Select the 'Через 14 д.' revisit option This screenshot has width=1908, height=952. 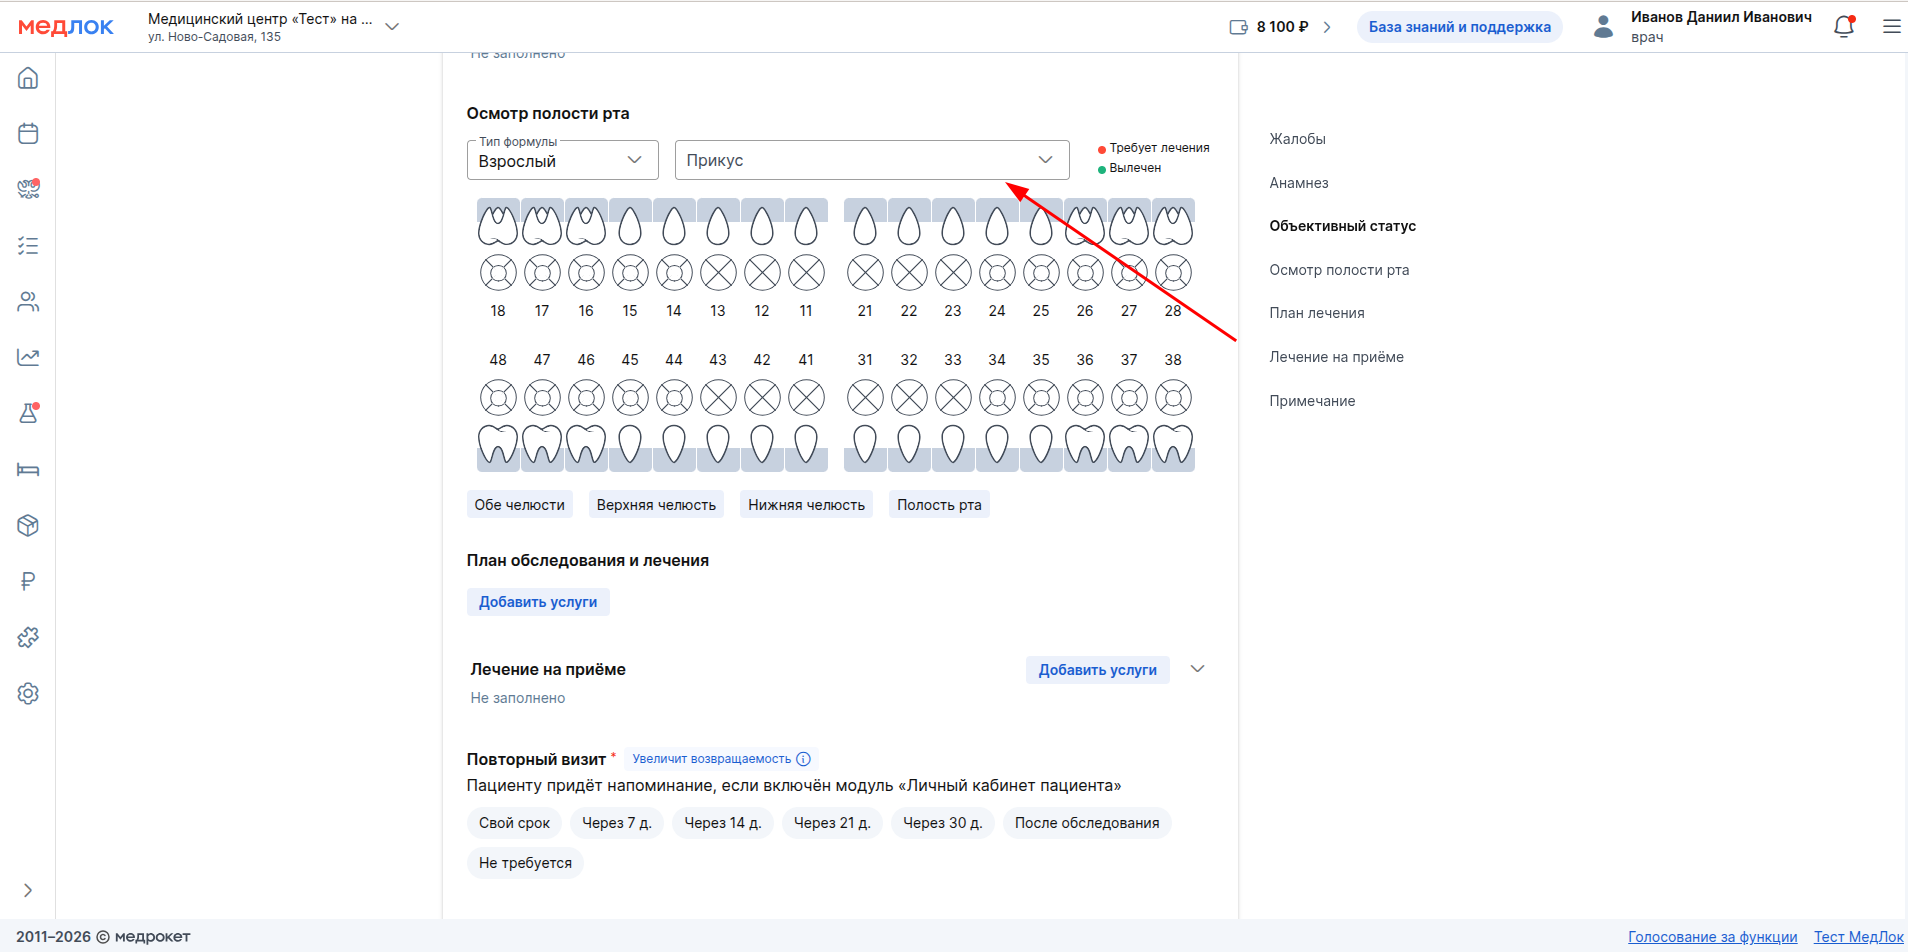pyautogui.click(x=722, y=823)
